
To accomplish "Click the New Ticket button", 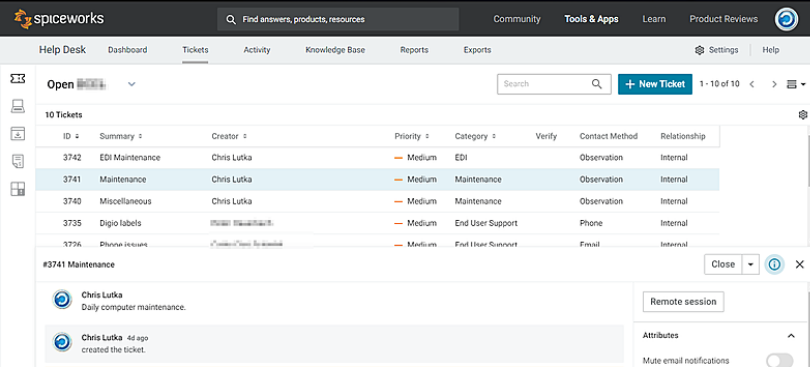I will pyautogui.click(x=655, y=84).
